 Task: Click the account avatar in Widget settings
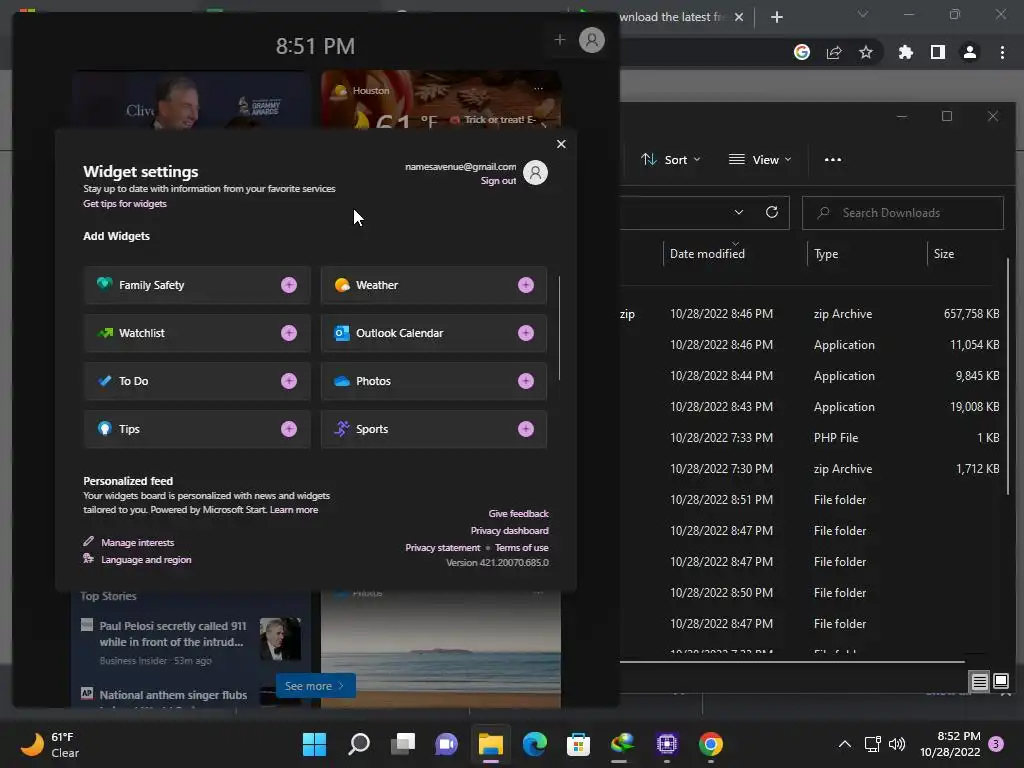click(x=536, y=173)
